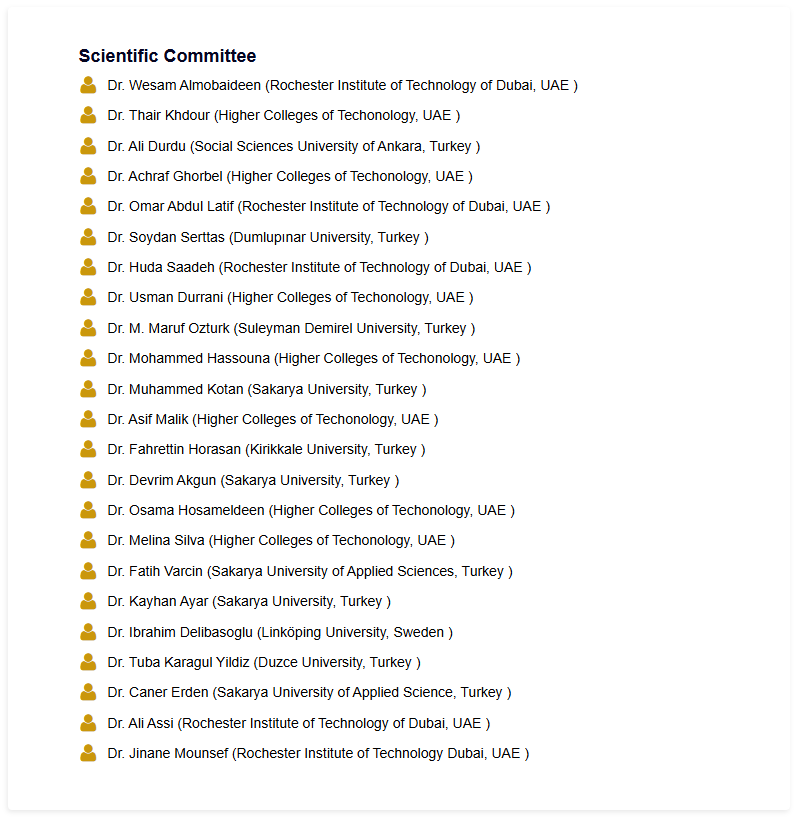The width and height of the screenshot is (802, 818).
Task: Click the person icon for Dr. Usman Durrani
Action: 88,297
